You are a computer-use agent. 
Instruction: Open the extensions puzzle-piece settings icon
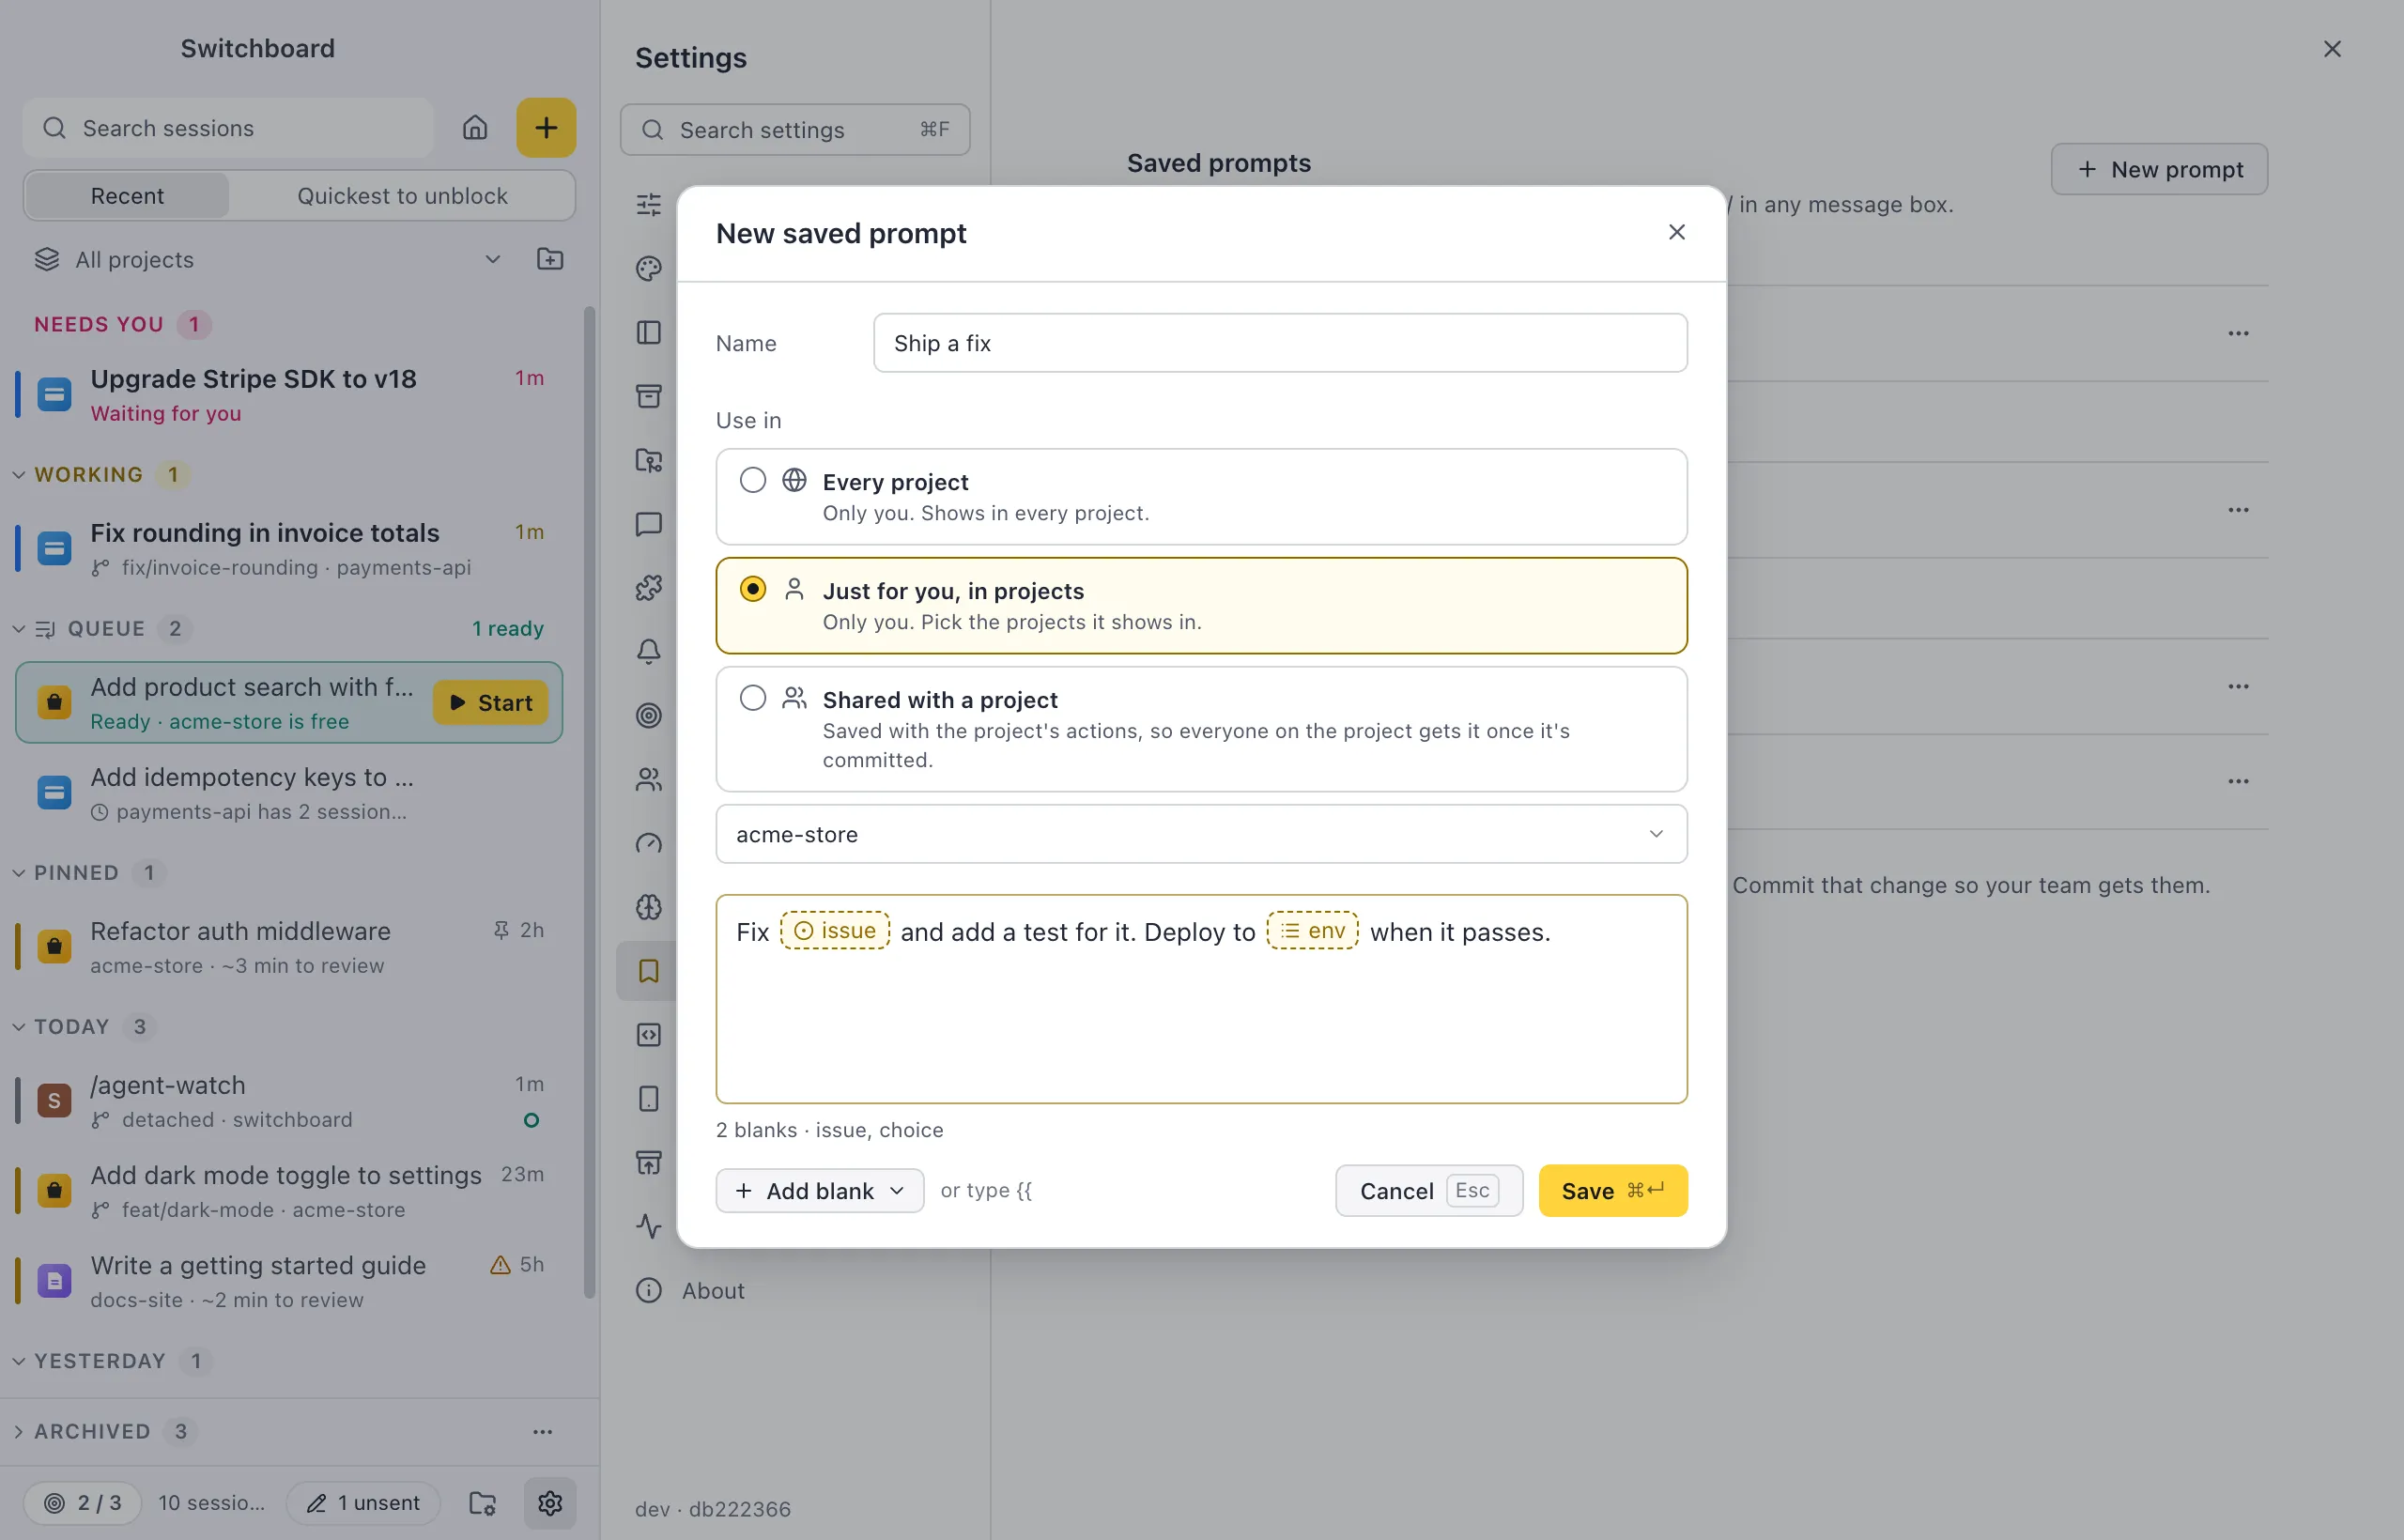click(649, 588)
